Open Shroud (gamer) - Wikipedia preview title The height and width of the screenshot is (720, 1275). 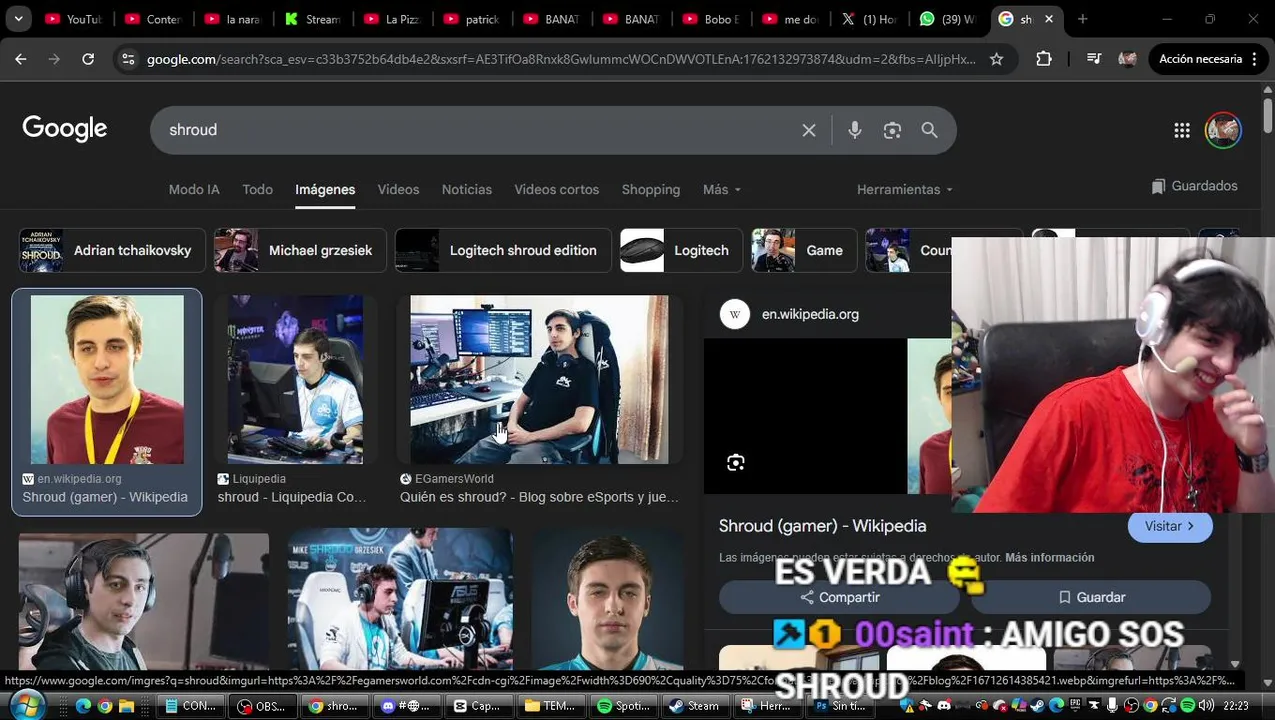(822, 526)
